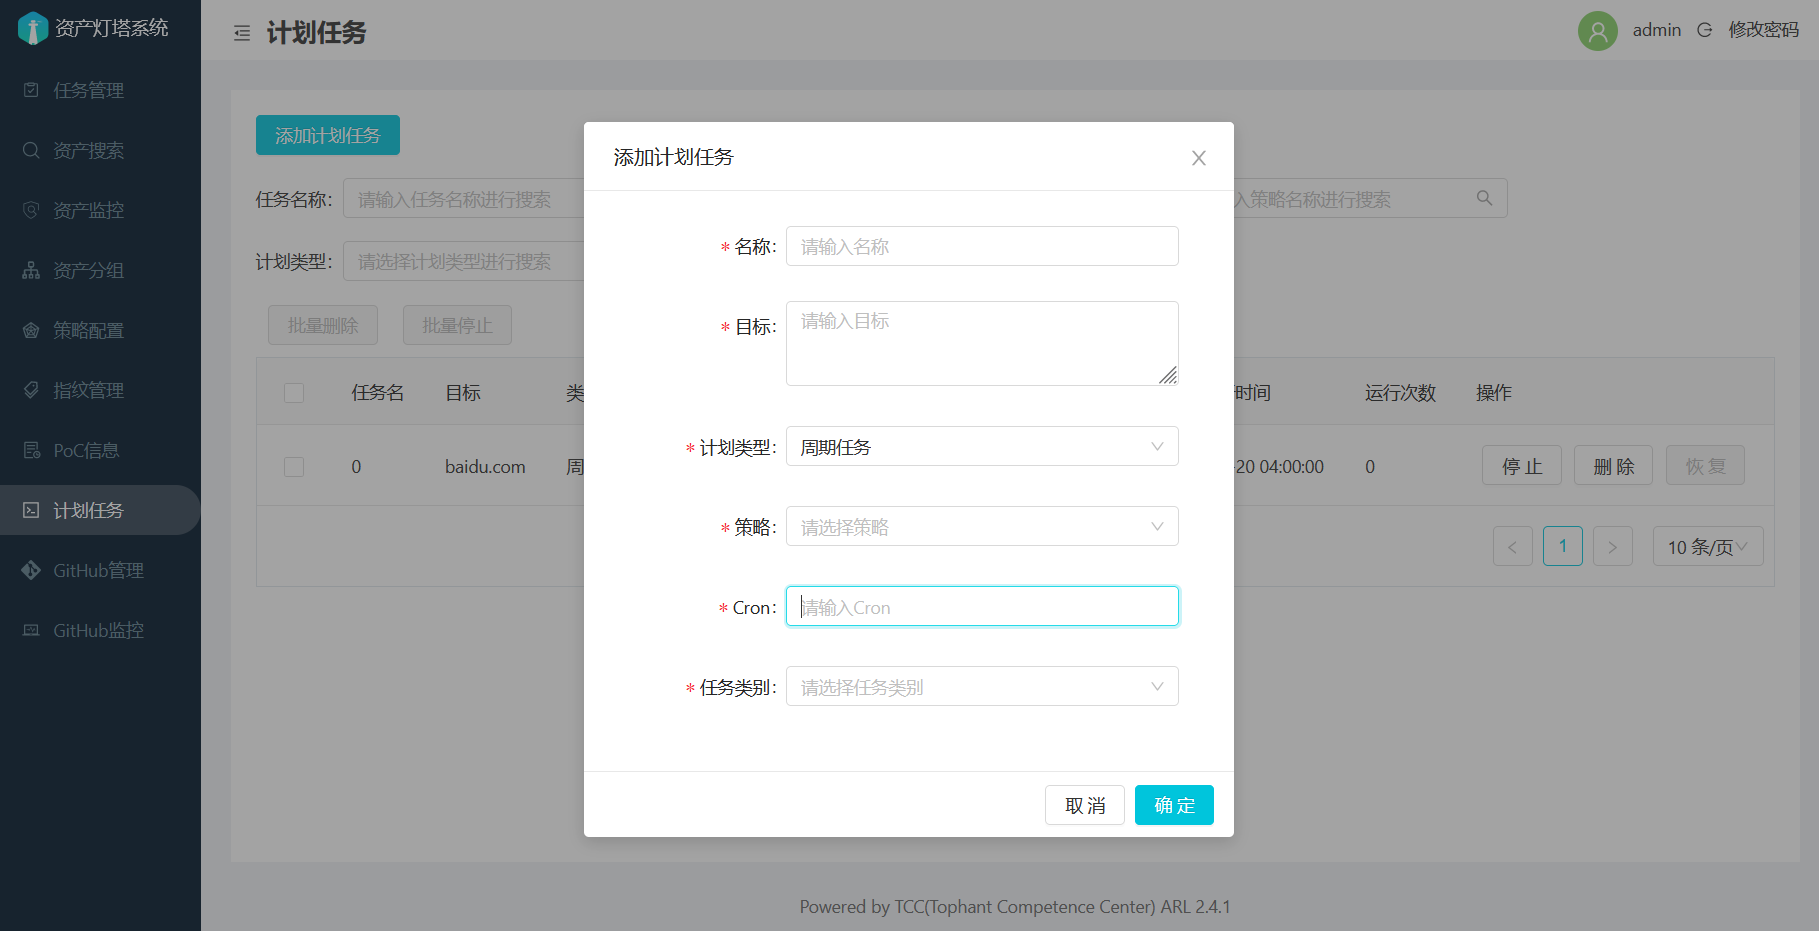Click the green admin avatar icon

(1597, 31)
